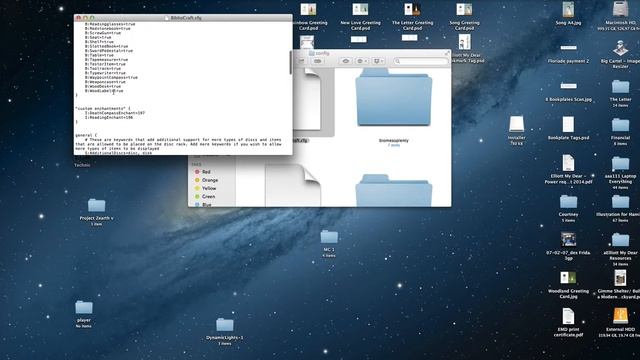Click the B:Table=true line in text editor
This screenshot has width=640, height=360.
click(99, 56)
